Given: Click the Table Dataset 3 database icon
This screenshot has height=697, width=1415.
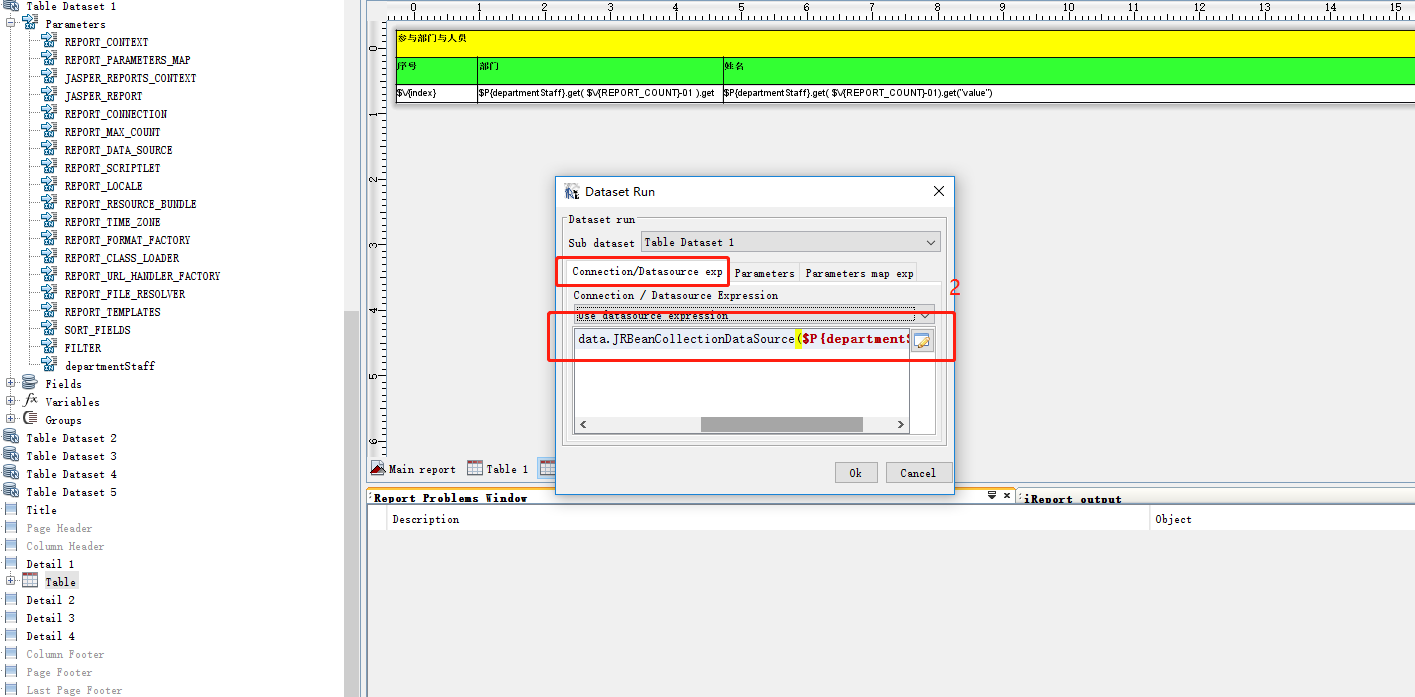Looking at the screenshot, I should 11,456.
